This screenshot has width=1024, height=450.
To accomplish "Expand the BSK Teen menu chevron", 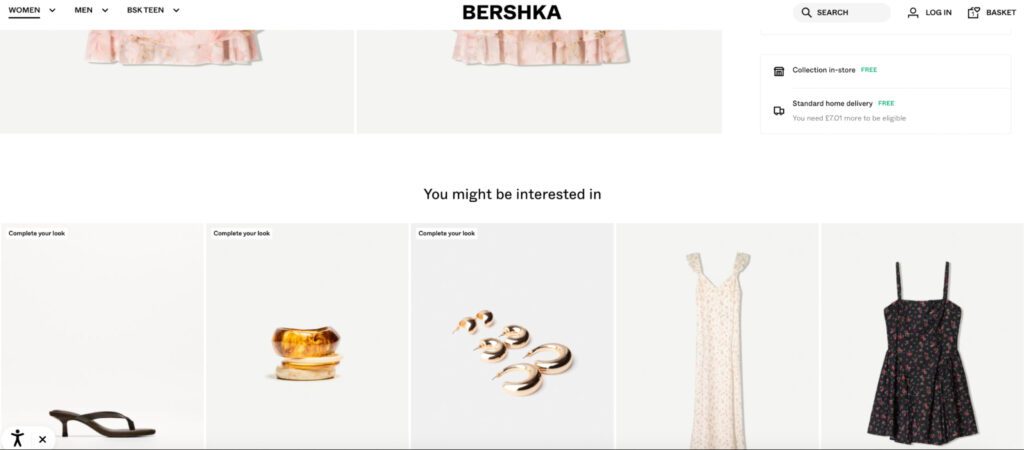I will point(176,11).
